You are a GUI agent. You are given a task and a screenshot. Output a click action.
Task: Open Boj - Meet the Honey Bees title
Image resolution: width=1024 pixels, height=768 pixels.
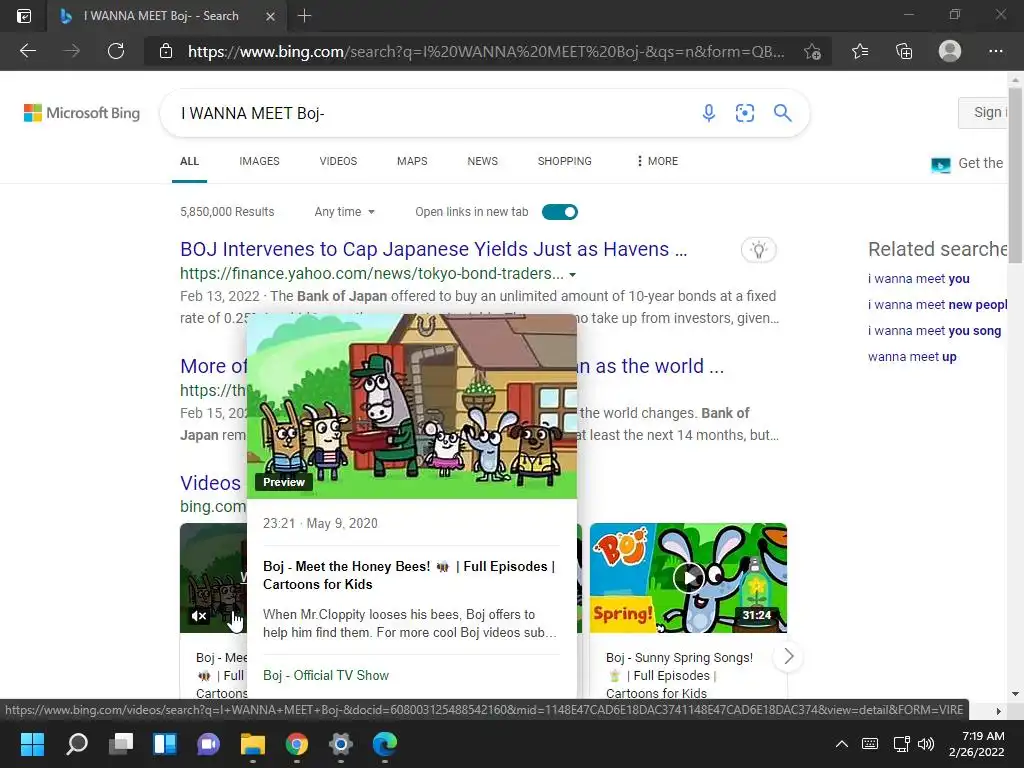click(x=409, y=575)
